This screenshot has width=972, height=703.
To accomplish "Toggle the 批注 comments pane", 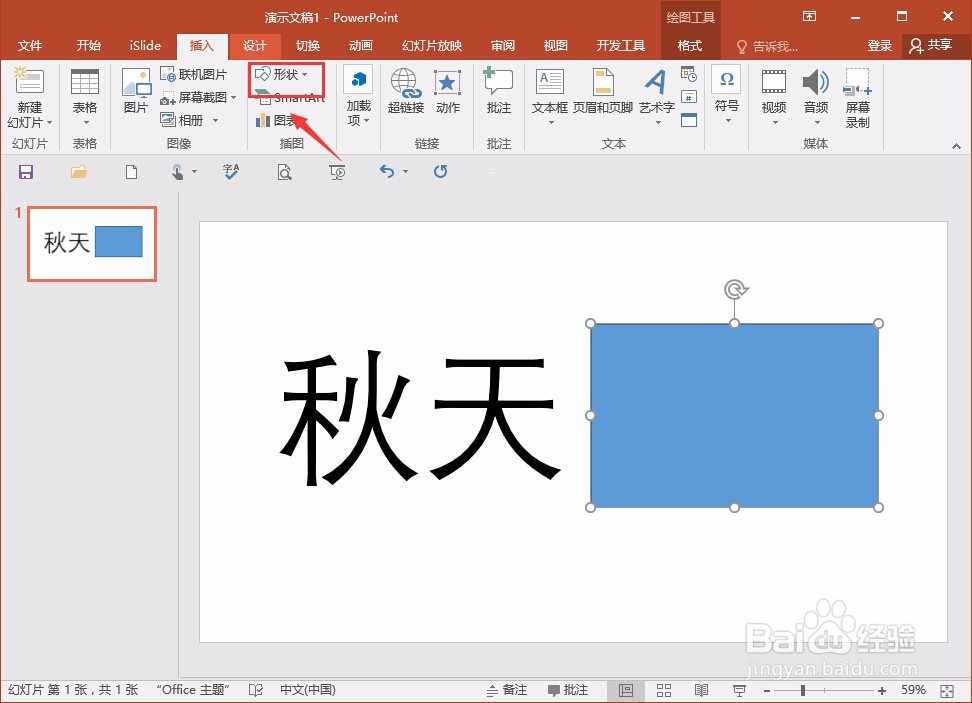I will (568, 689).
